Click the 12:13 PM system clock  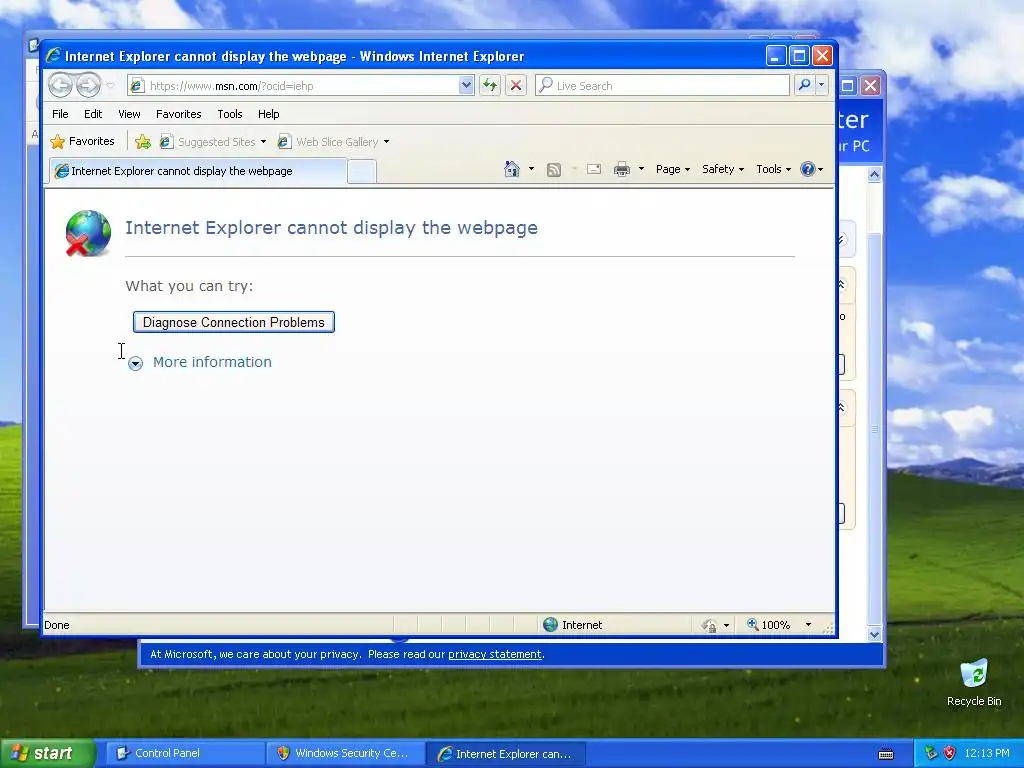pyautogui.click(x=987, y=754)
